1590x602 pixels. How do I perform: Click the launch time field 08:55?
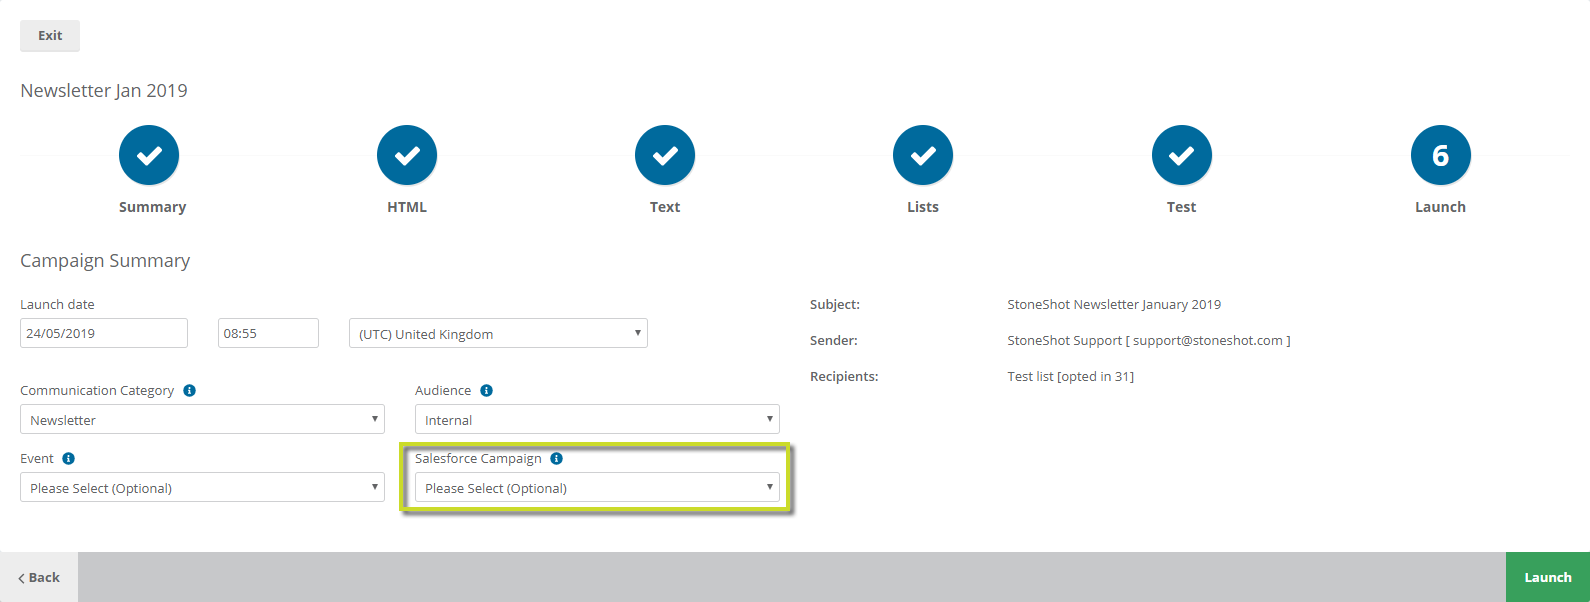click(268, 333)
